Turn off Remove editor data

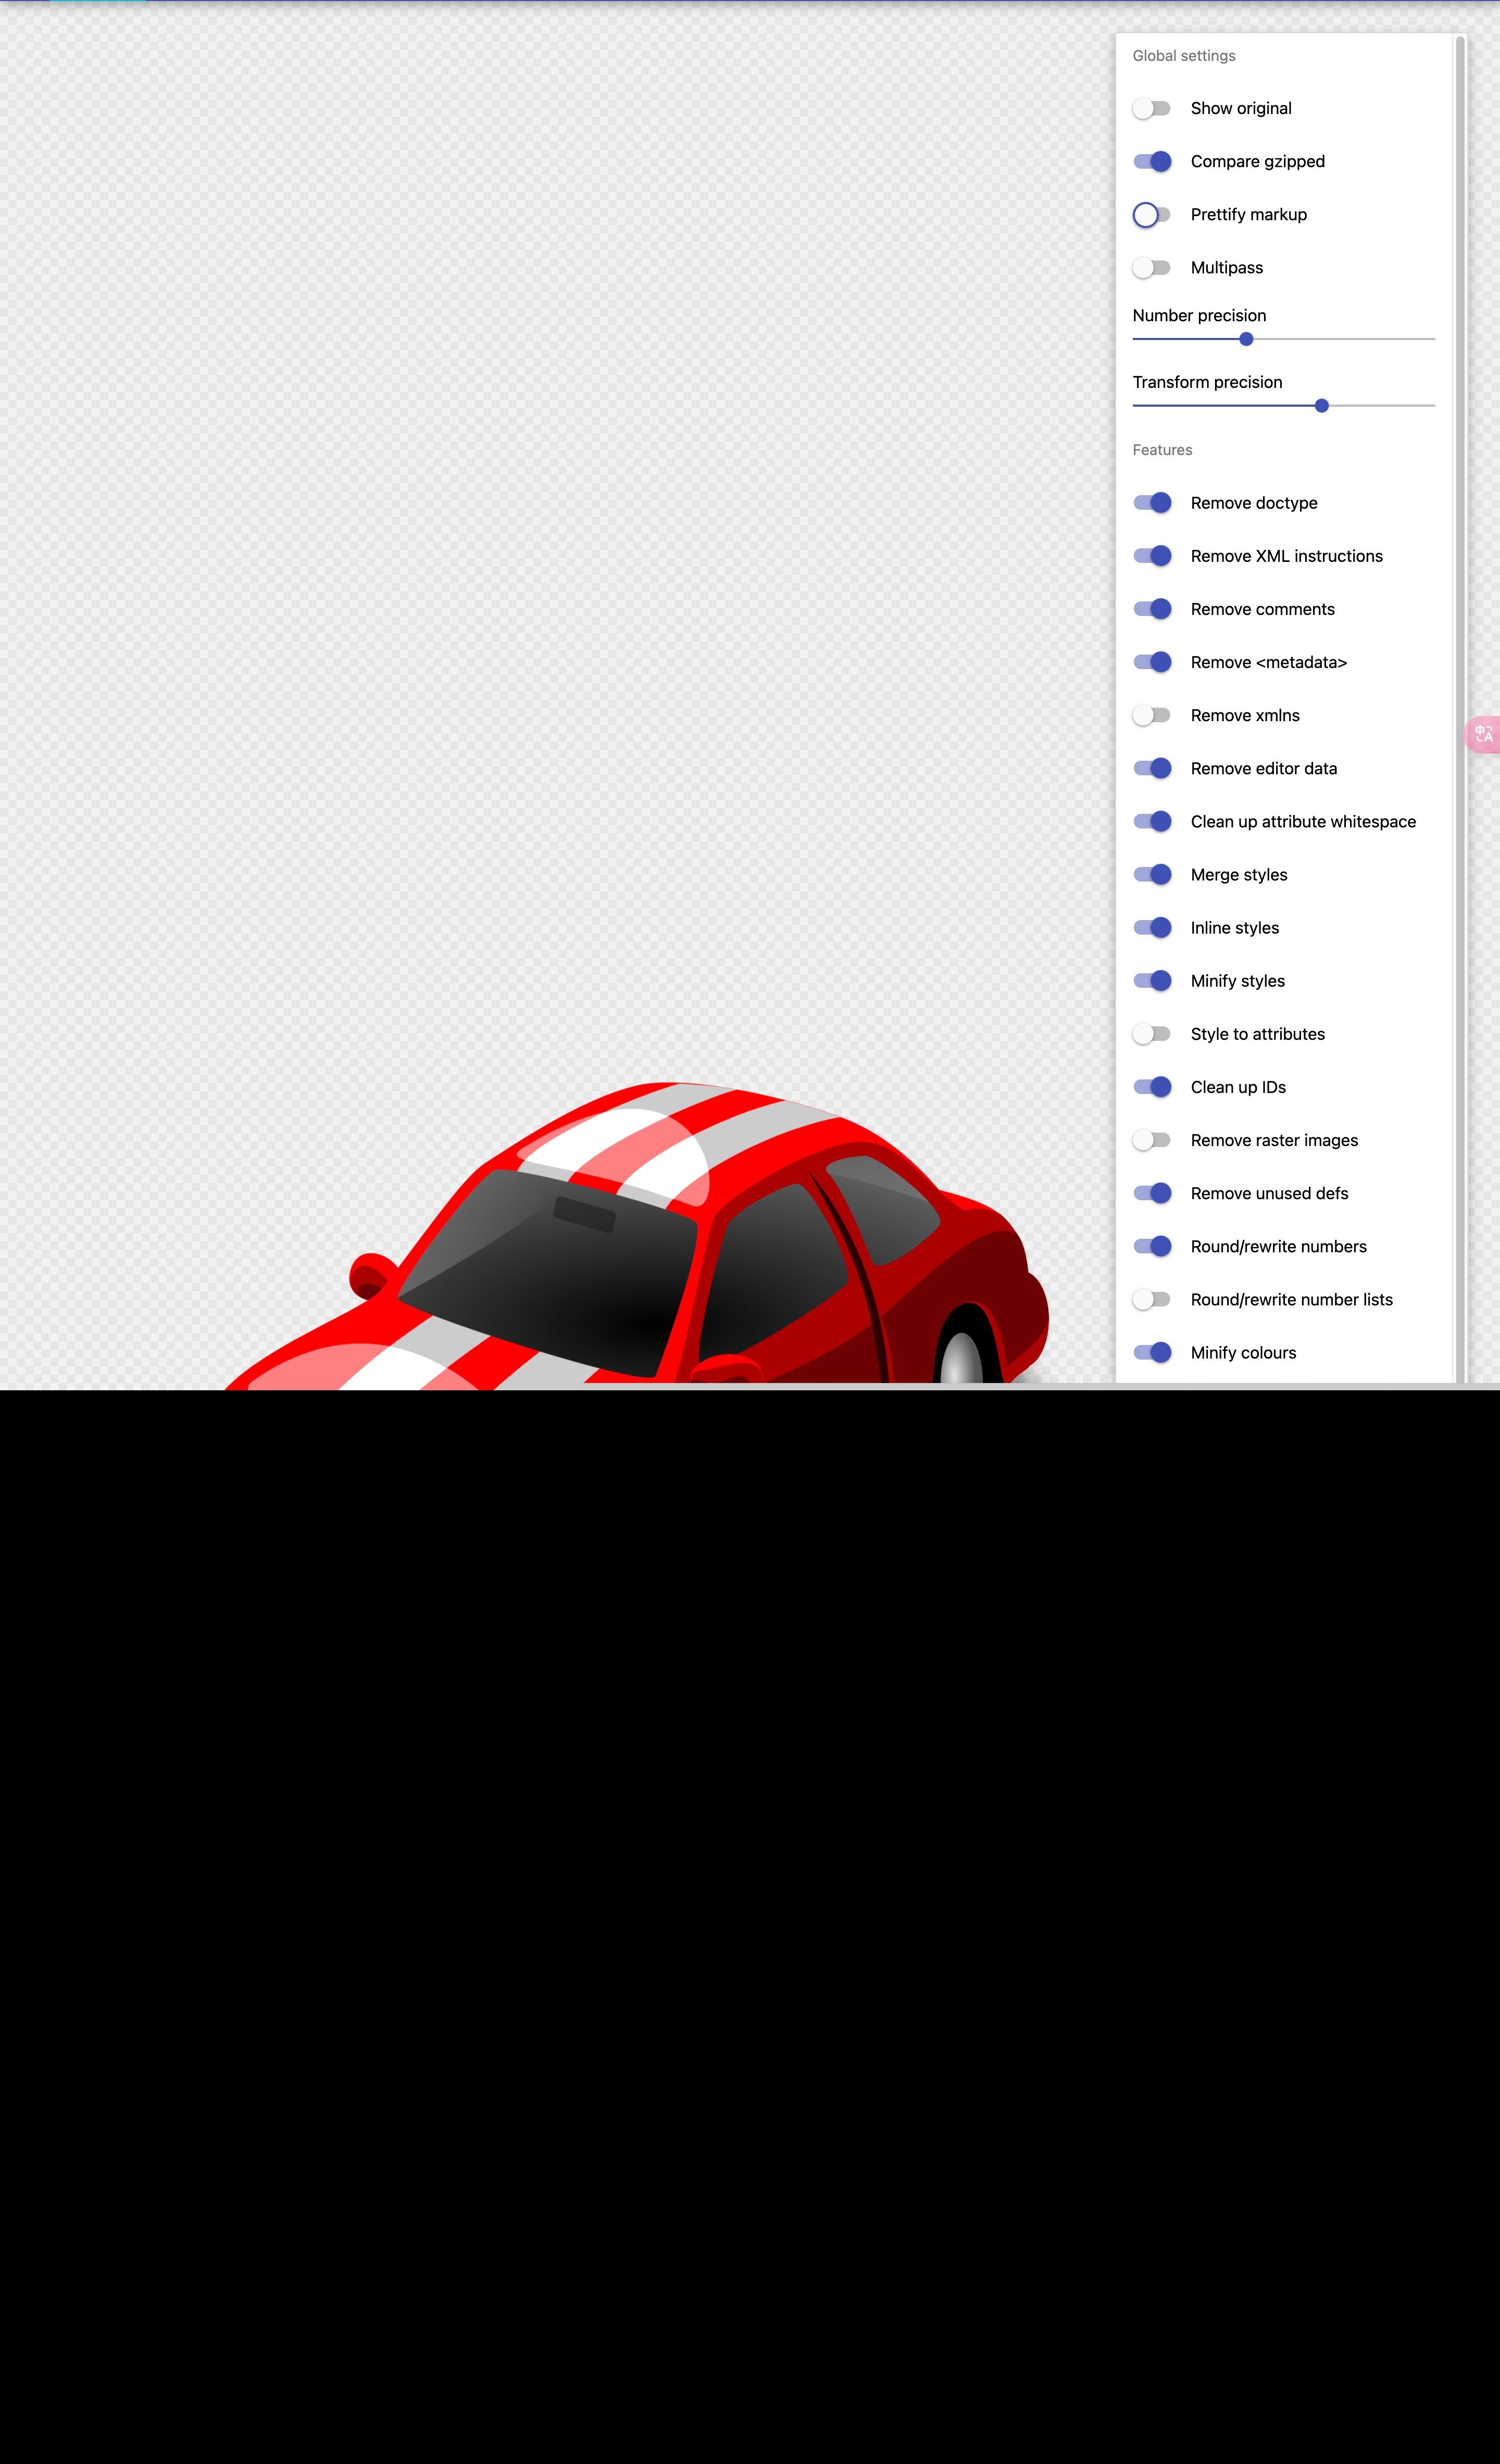click(x=1151, y=768)
